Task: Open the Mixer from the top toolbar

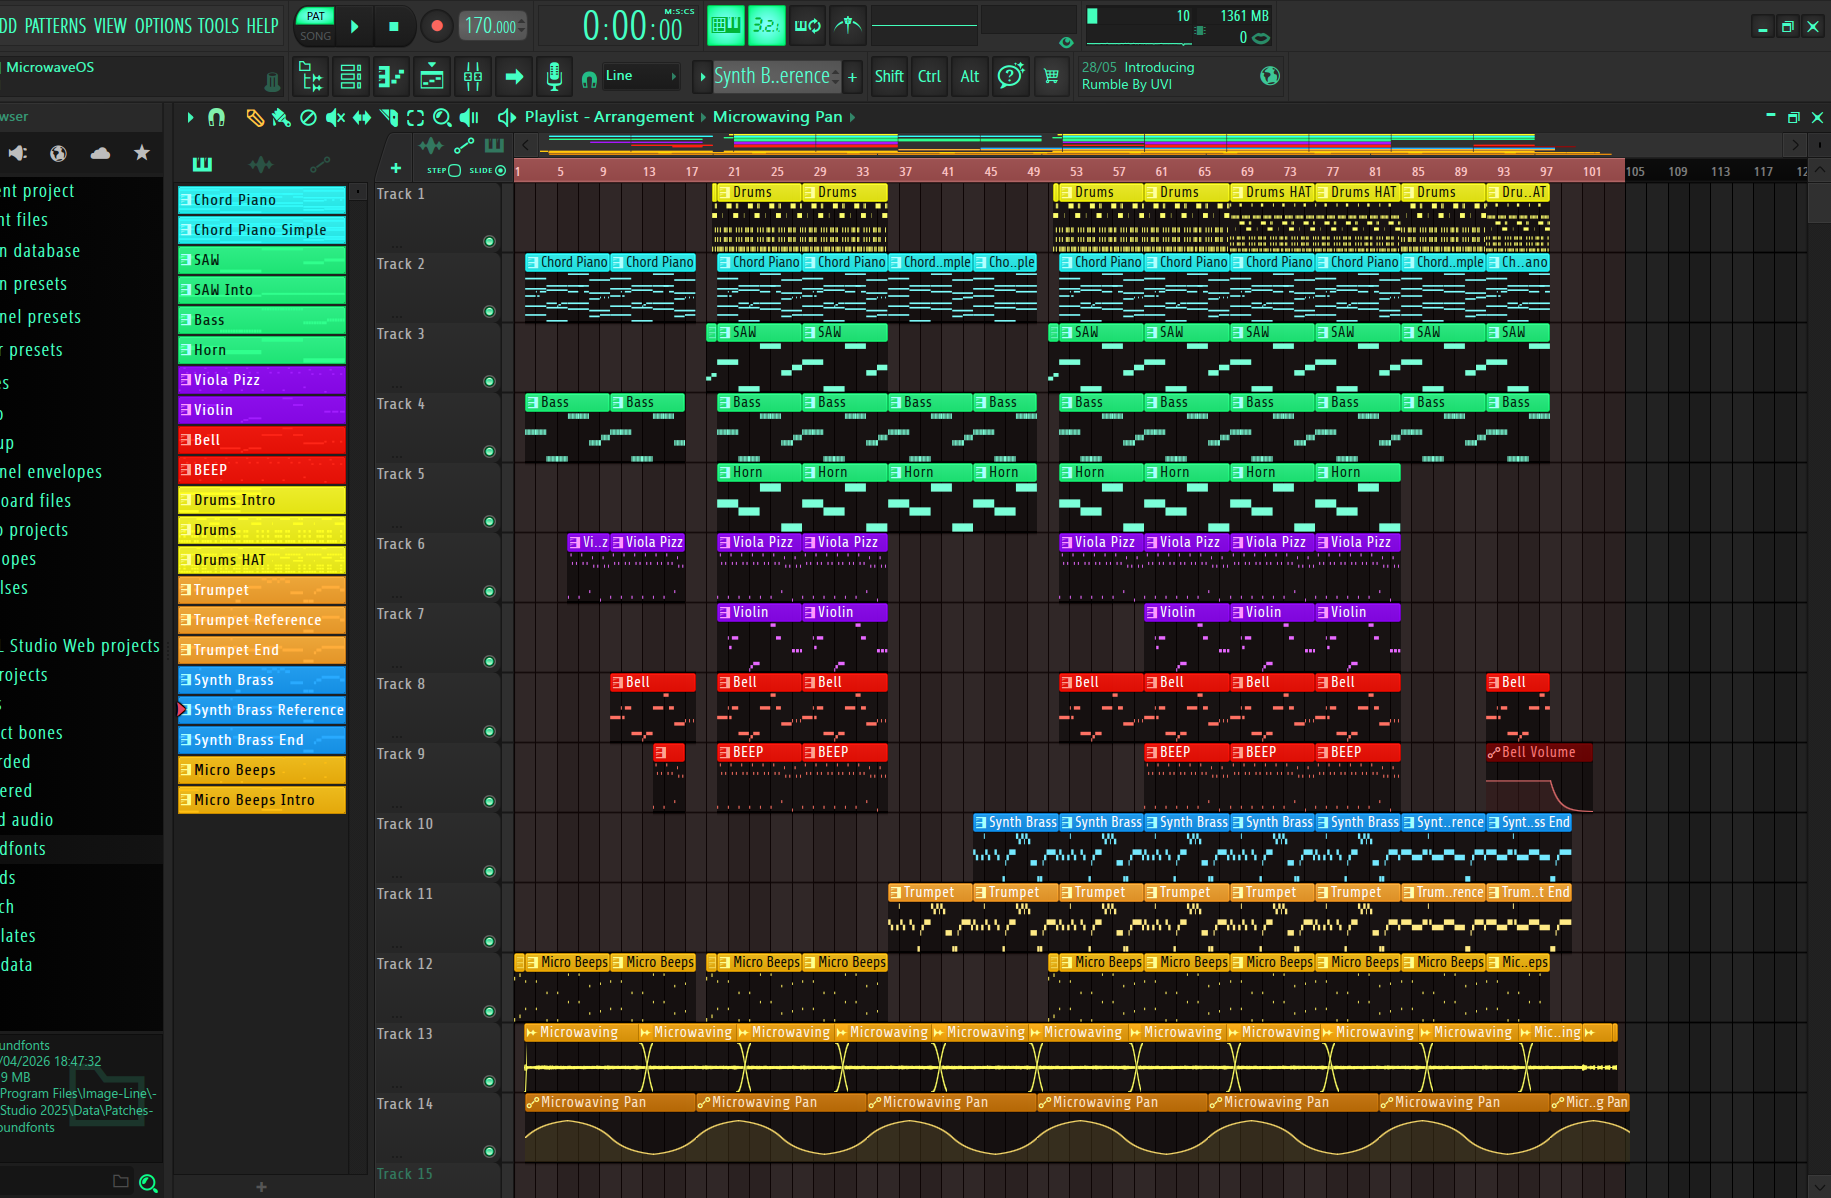Action: coord(473,76)
